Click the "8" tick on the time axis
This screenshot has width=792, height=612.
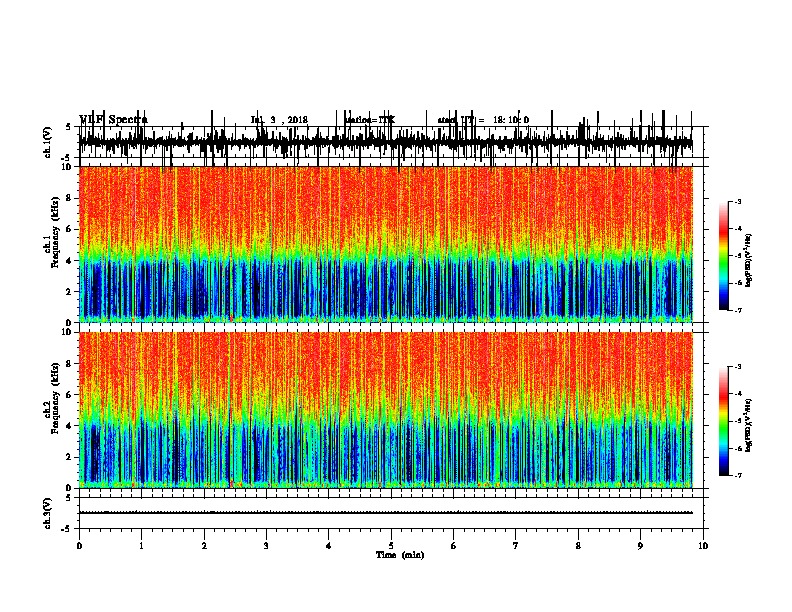coord(578,546)
